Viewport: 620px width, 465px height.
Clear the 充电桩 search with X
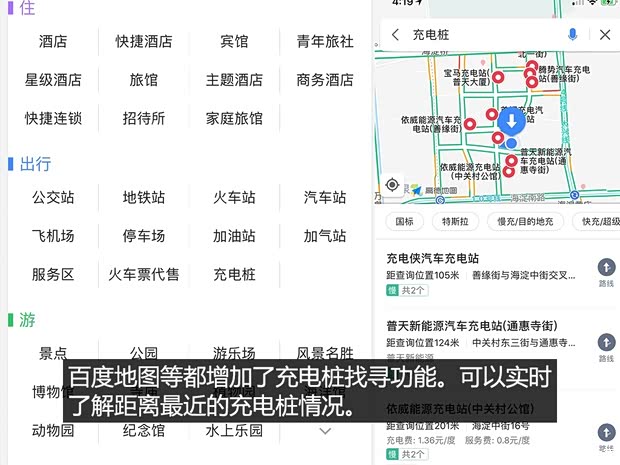coord(605,35)
